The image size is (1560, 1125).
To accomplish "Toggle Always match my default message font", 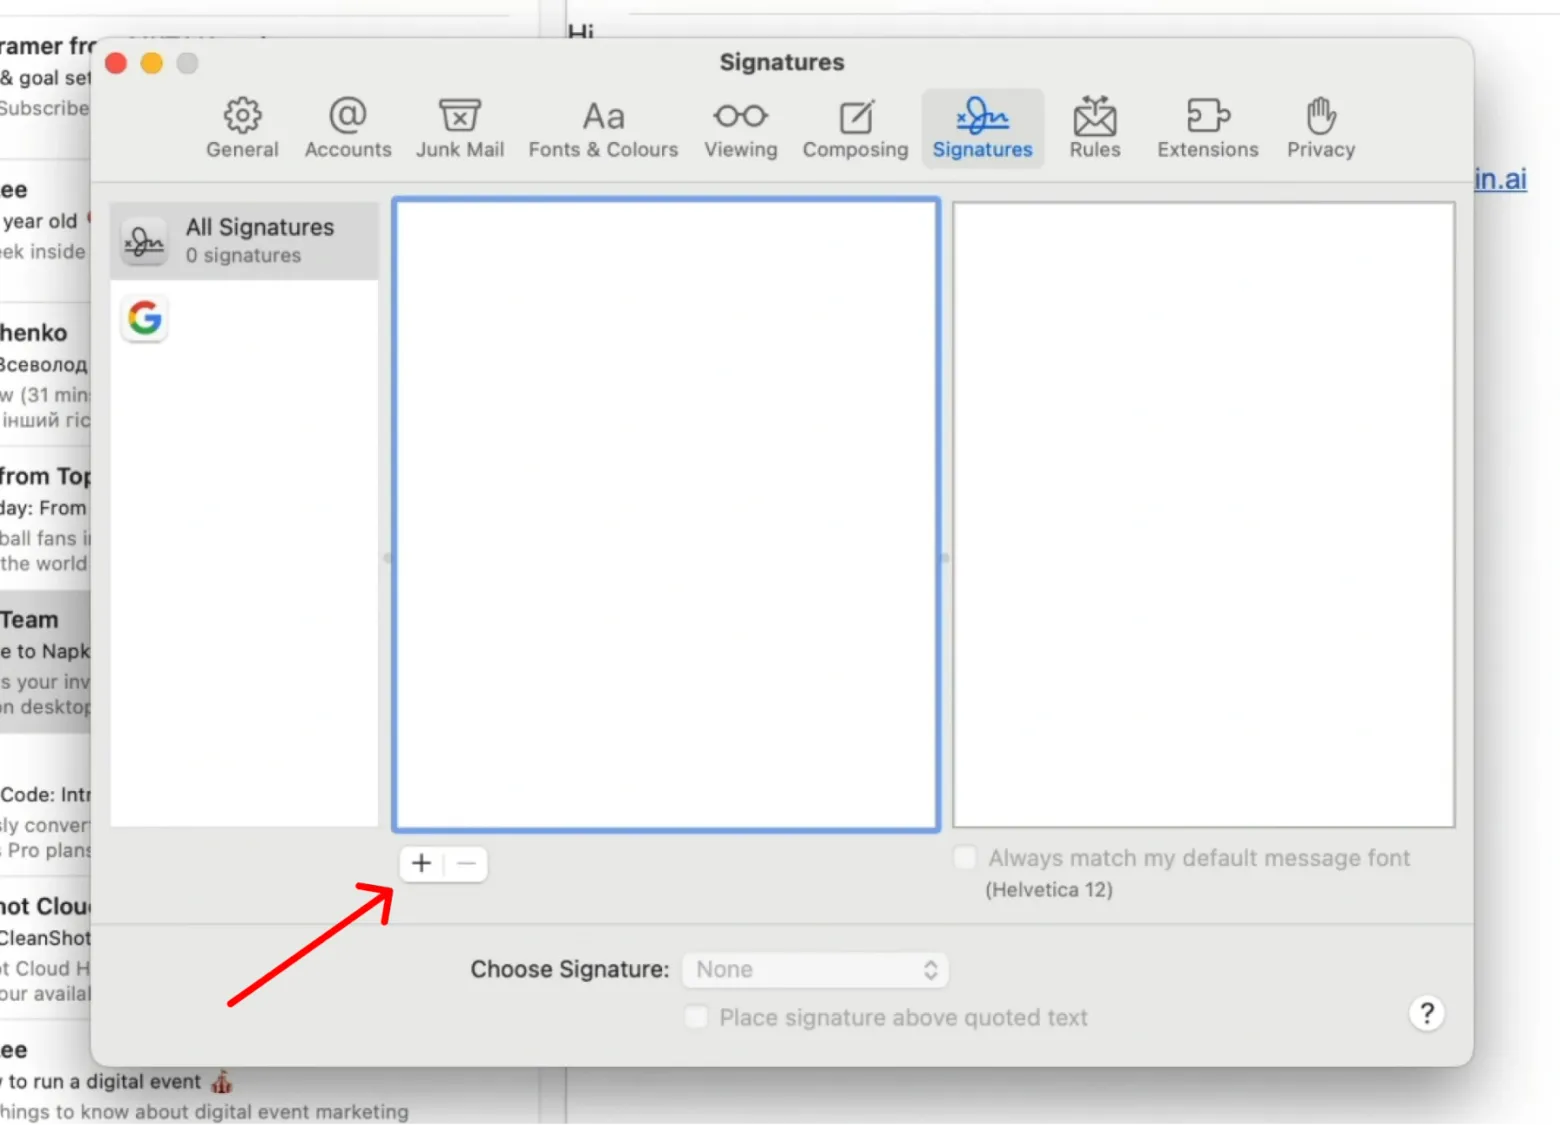I will (965, 858).
